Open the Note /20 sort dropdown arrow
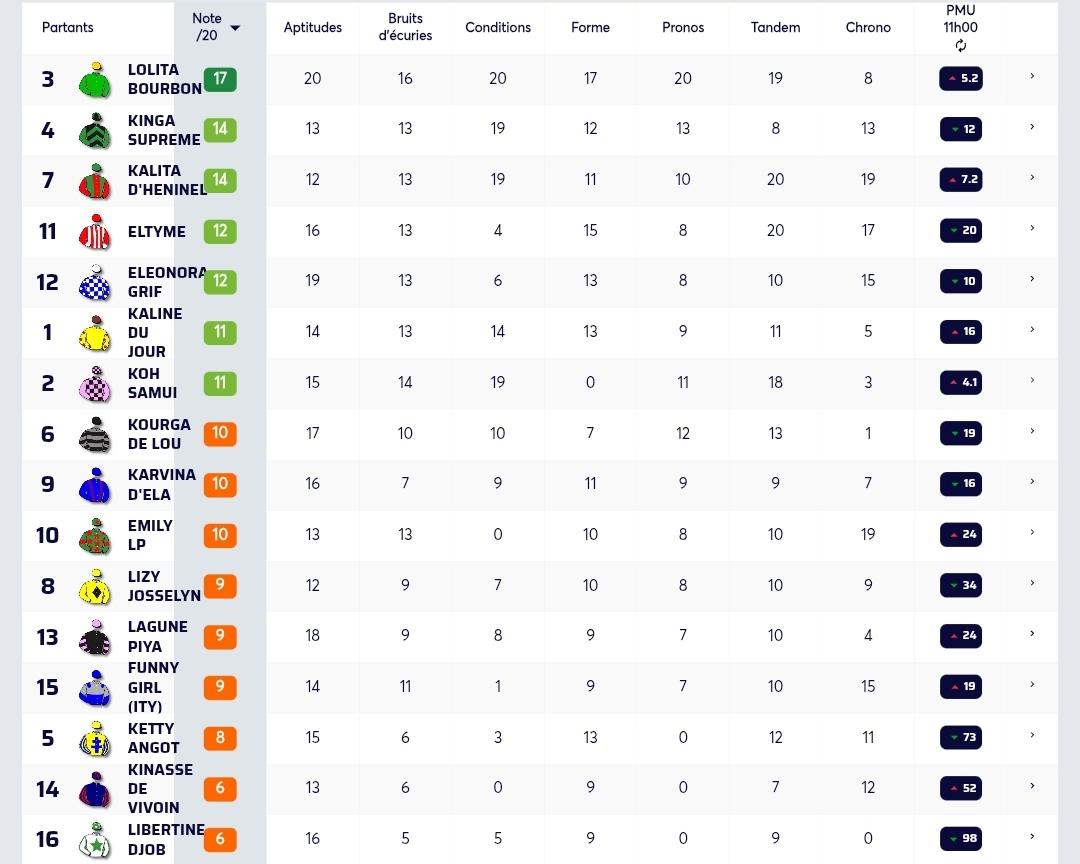1080x864 pixels. point(235,28)
